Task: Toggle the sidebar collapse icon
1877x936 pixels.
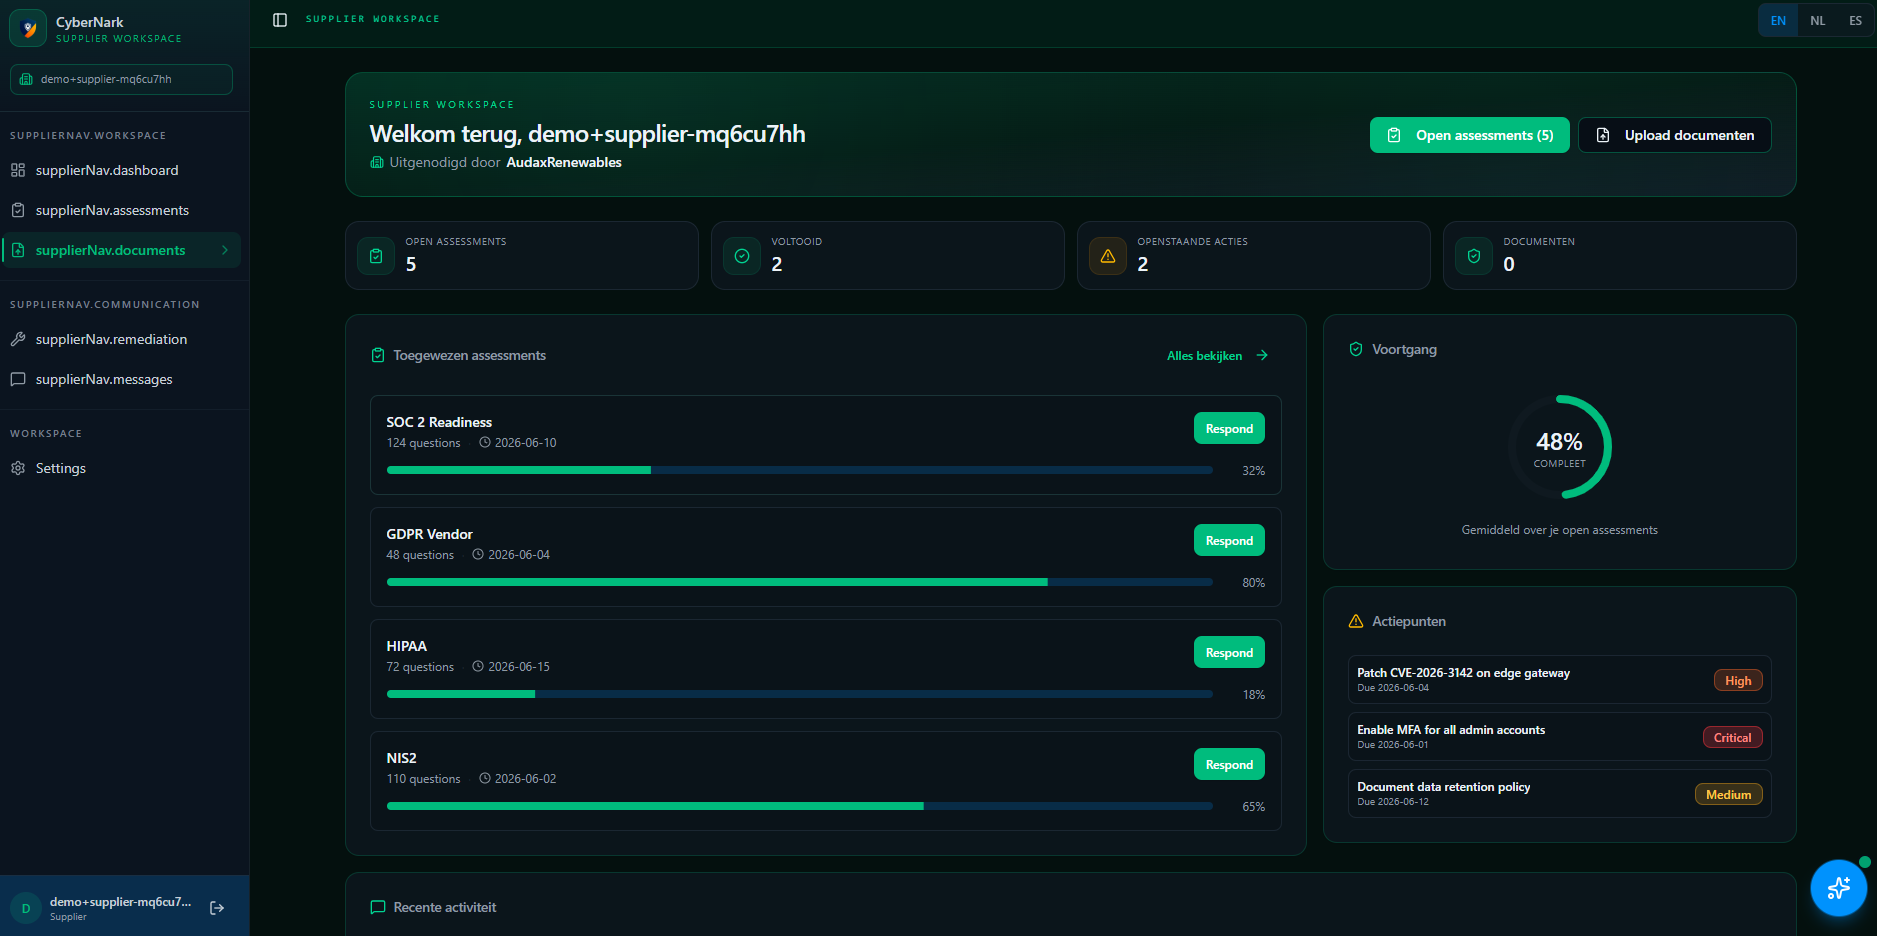Action: coord(280,20)
